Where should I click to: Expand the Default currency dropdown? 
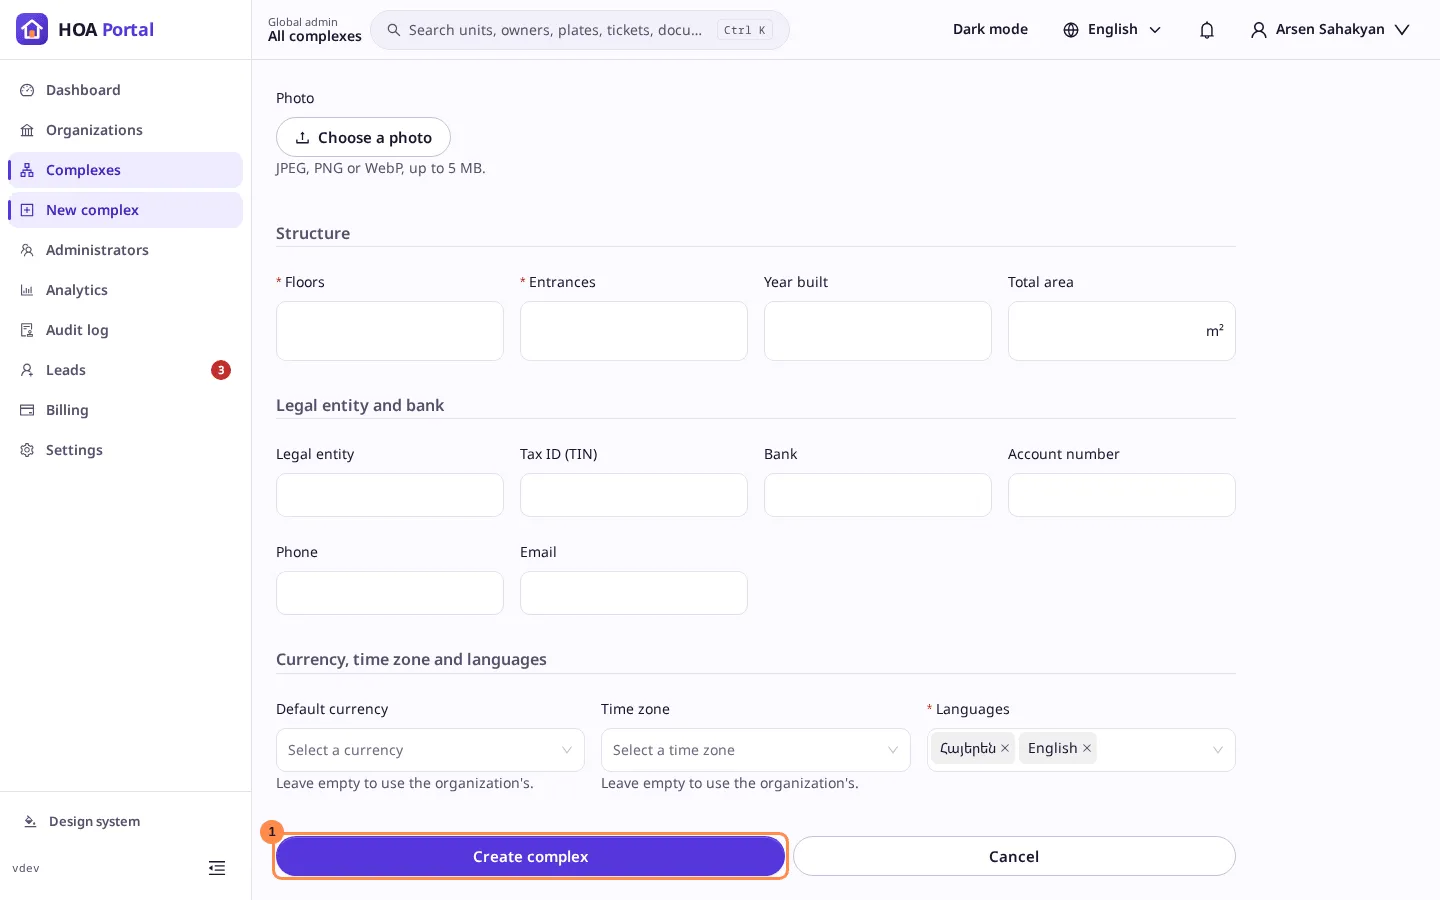click(430, 750)
